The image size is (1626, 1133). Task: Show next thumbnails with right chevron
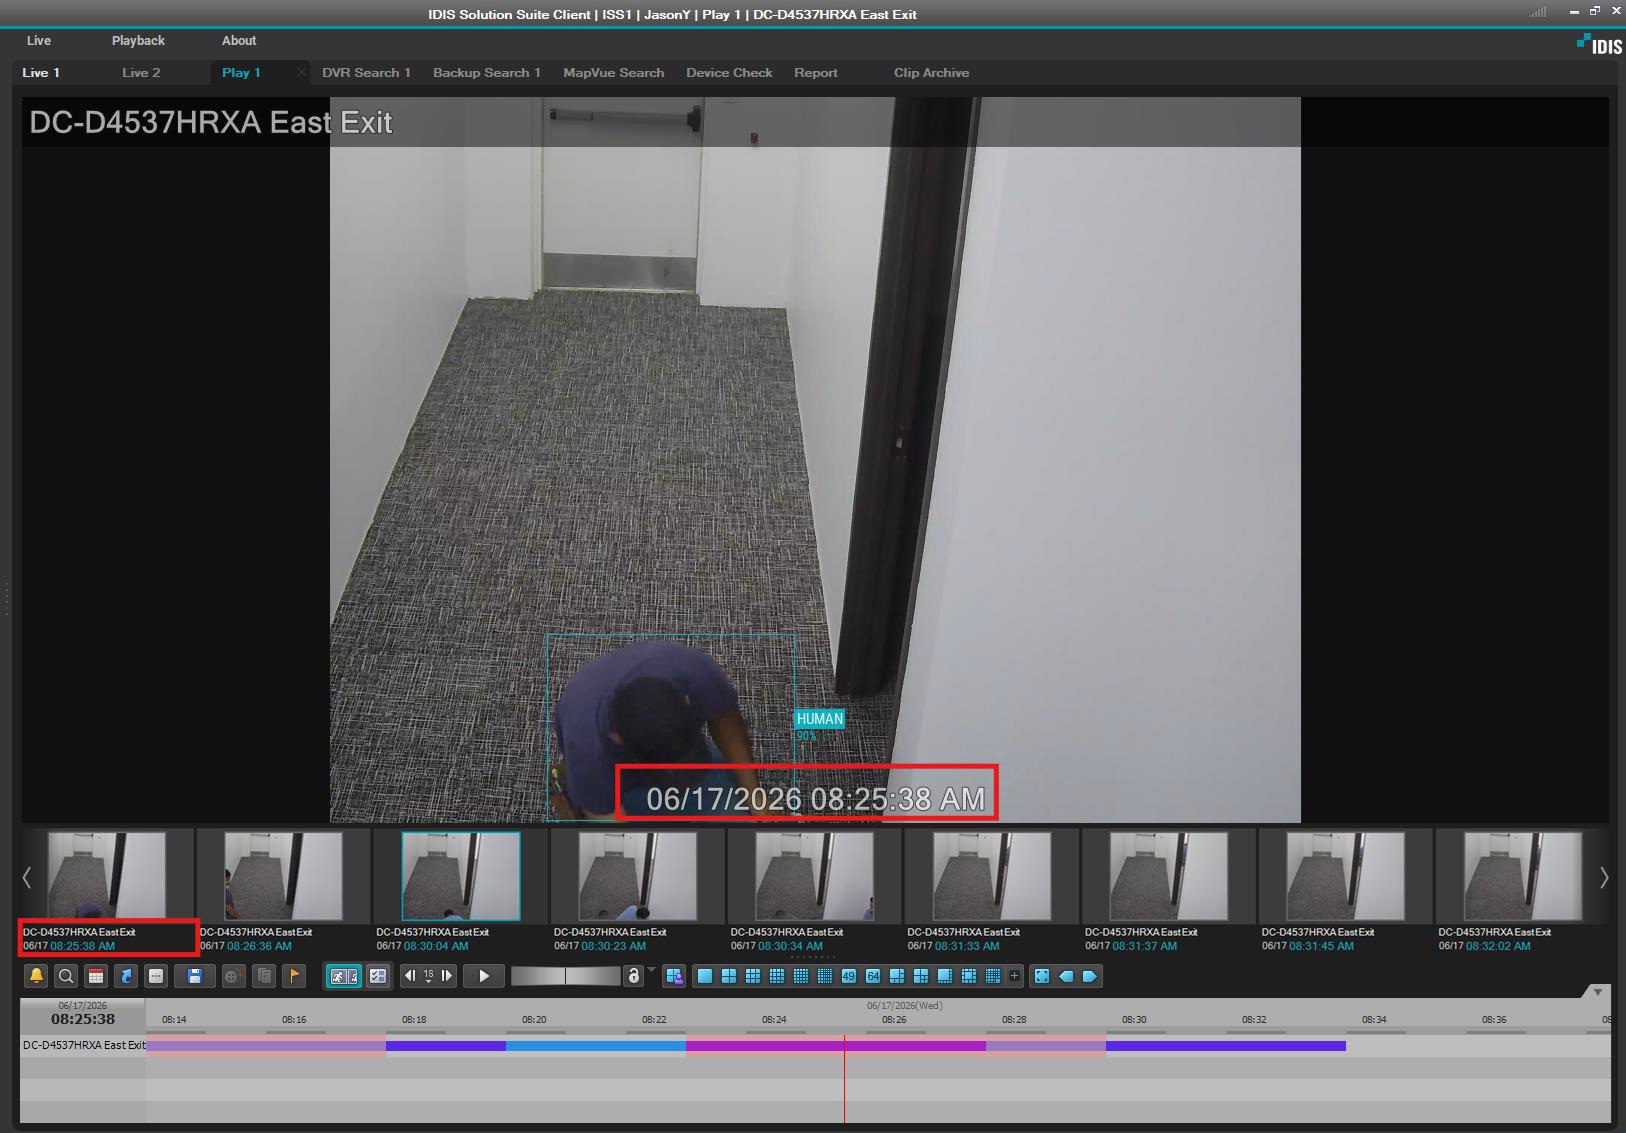point(1604,877)
